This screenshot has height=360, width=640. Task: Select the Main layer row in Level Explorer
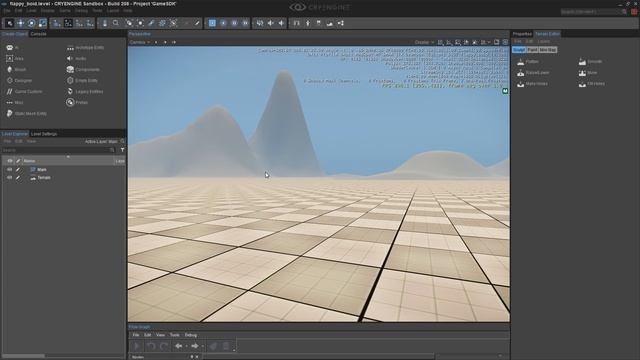pos(63,169)
